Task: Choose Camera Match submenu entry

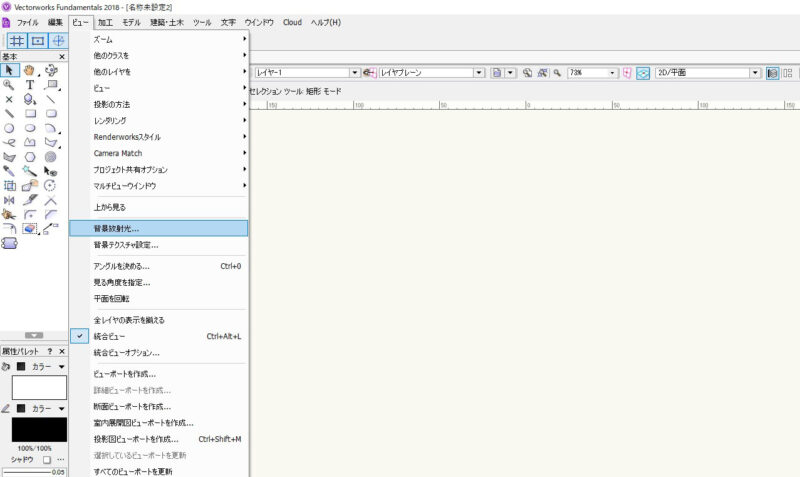Action: (x=159, y=153)
